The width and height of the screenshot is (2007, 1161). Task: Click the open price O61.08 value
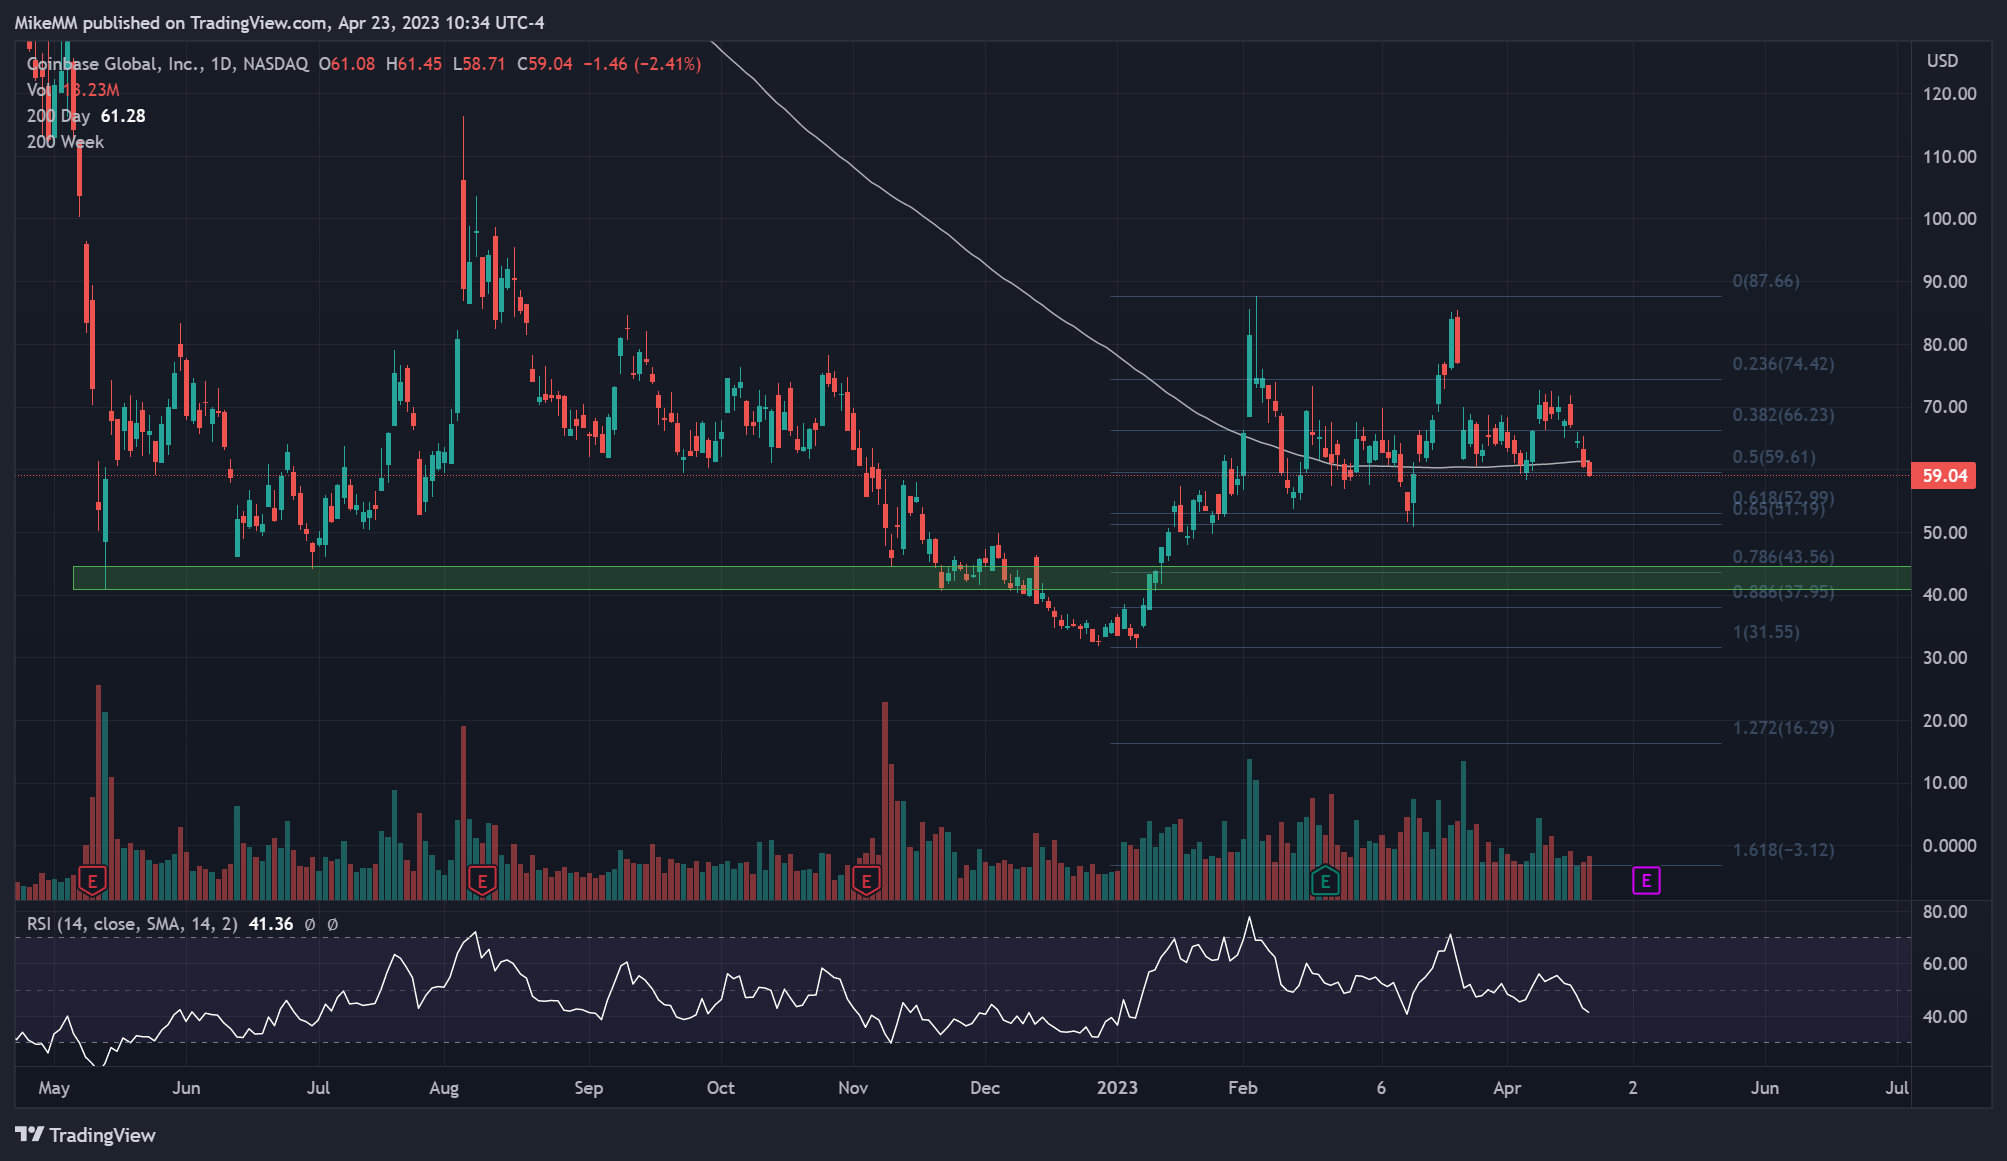(347, 64)
